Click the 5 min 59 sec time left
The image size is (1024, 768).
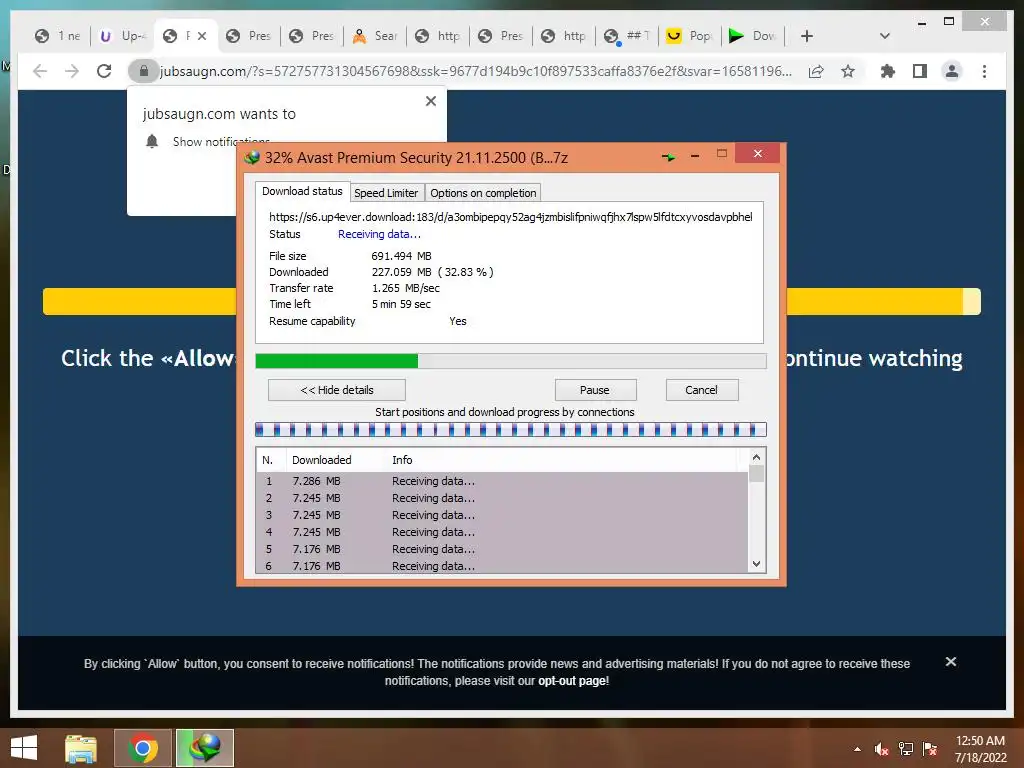402,304
